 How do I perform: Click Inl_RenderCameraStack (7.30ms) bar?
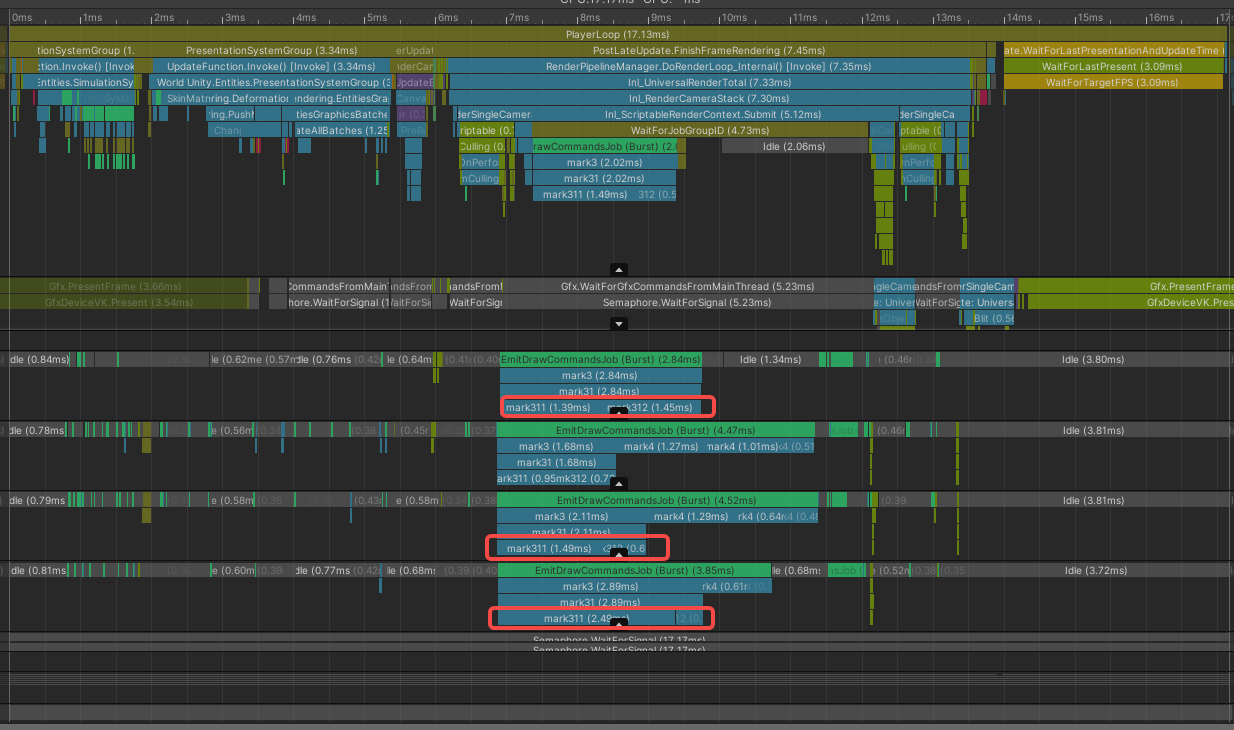pyautogui.click(x=707, y=98)
